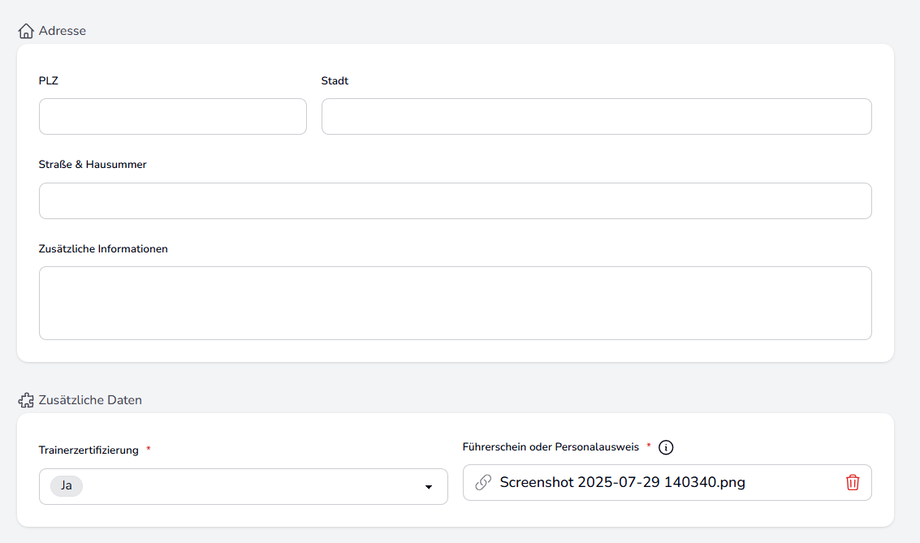The width and height of the screenshot is (920, 543).
Task: Click the Zusätzliche Informationen label
Action: 103,248
